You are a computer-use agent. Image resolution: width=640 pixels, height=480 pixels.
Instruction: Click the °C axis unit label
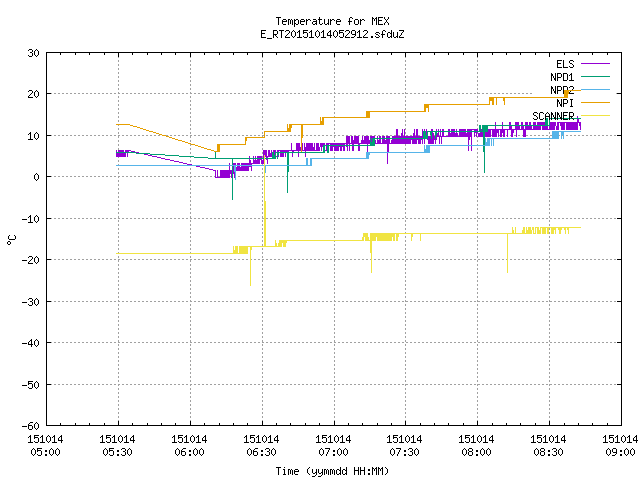point(12,240)
